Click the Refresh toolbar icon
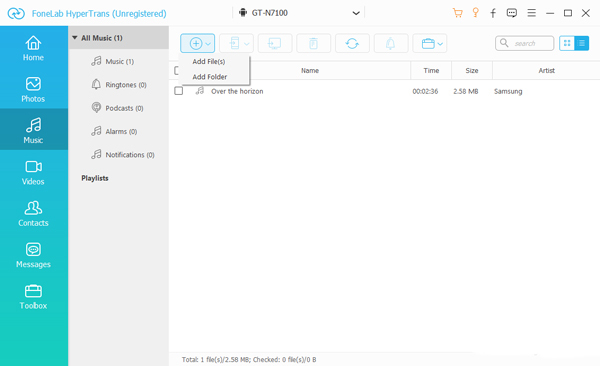Viewport: 600px width, 366px height. click(352, 43)
